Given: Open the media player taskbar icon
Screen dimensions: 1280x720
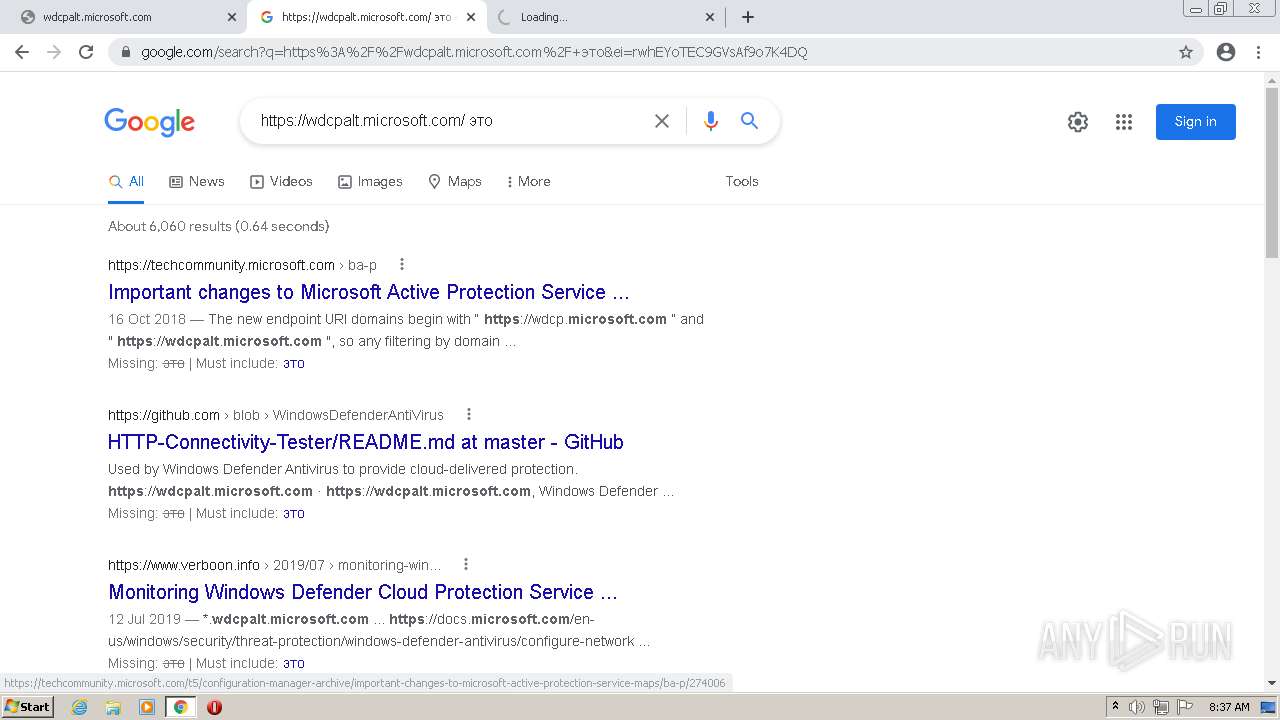Looking at the screenshot, I should click(147, 707).
